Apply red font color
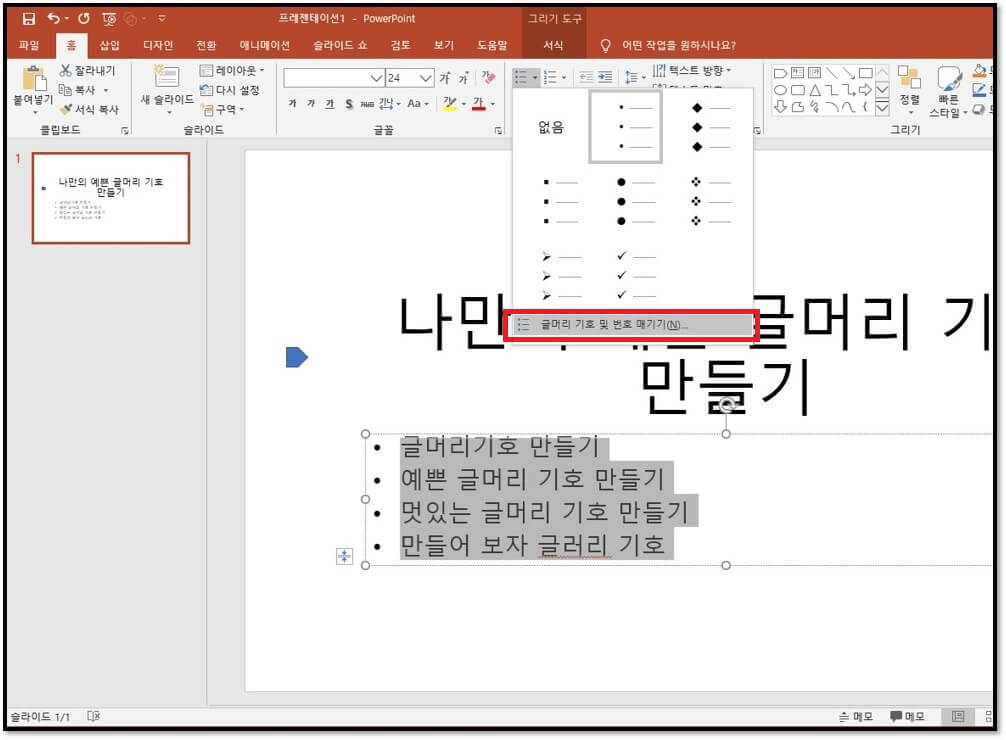 pos(479,103)
